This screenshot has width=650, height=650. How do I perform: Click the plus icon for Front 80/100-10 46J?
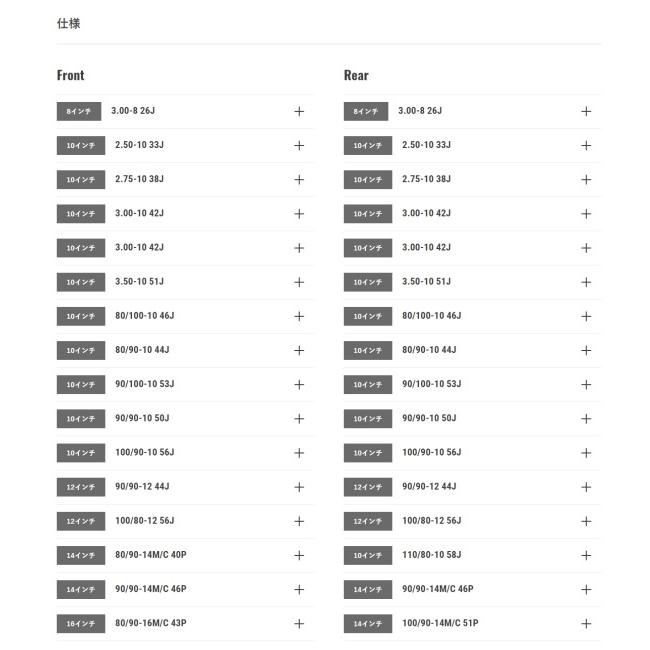coord(299,316)
